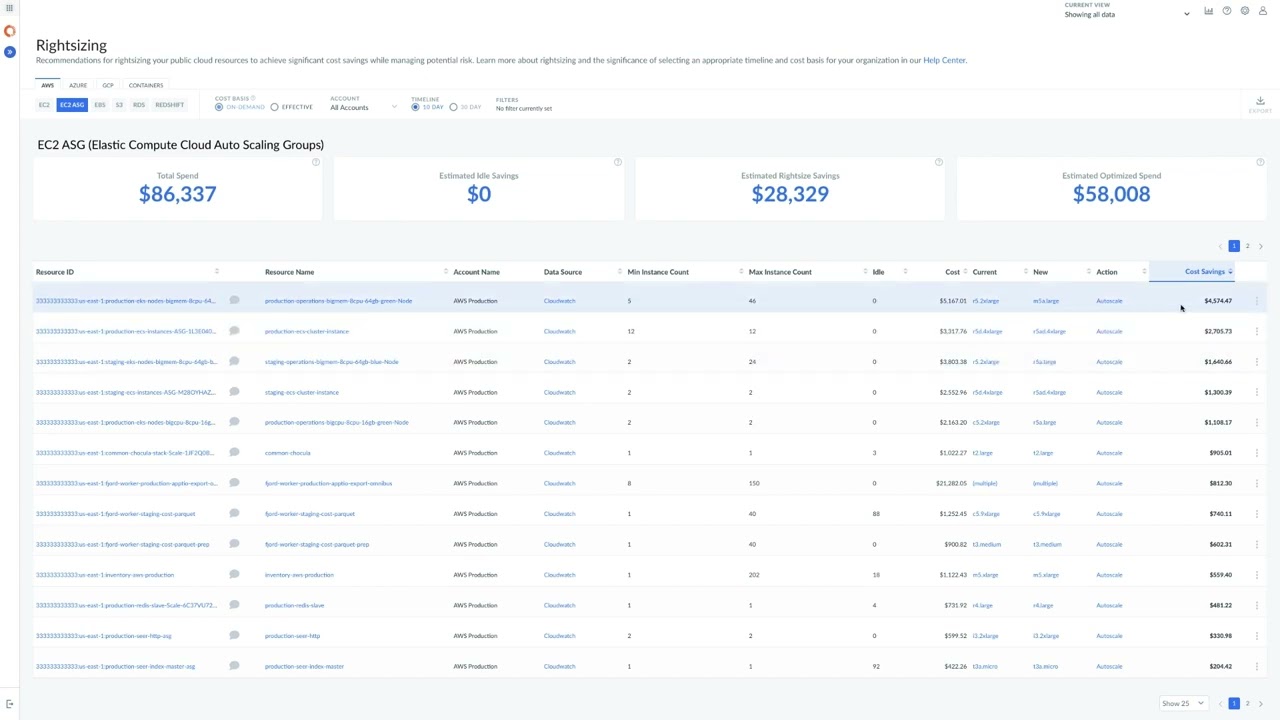Click No filter currently set text

(x=524, y=108)
